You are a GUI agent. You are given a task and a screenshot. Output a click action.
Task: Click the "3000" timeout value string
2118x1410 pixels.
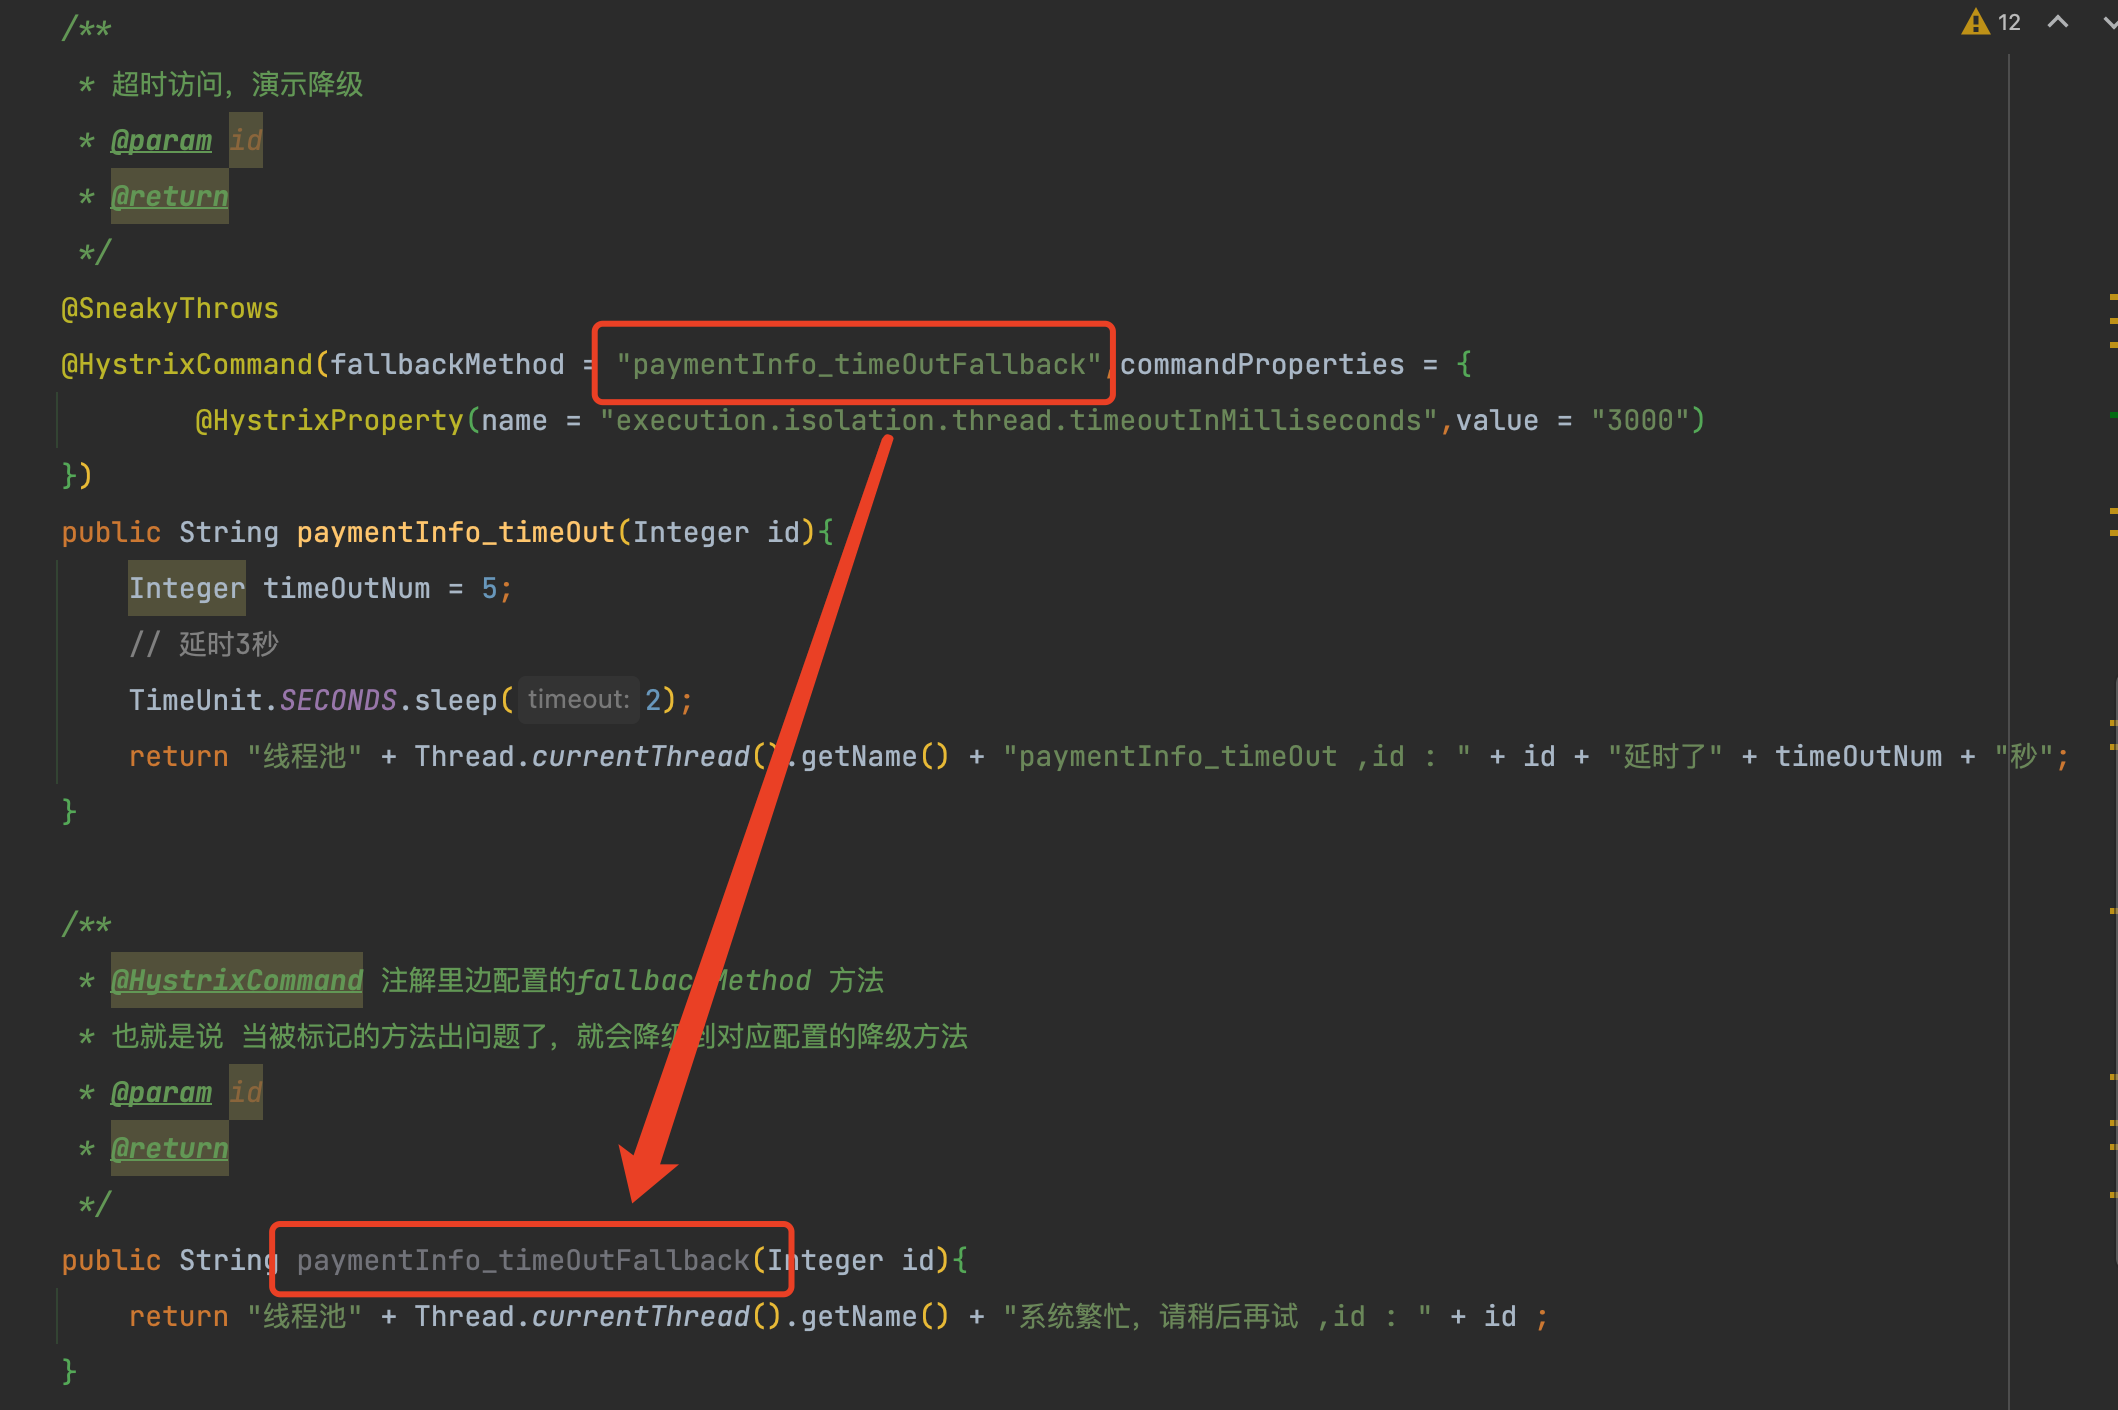coord(1639,420)
